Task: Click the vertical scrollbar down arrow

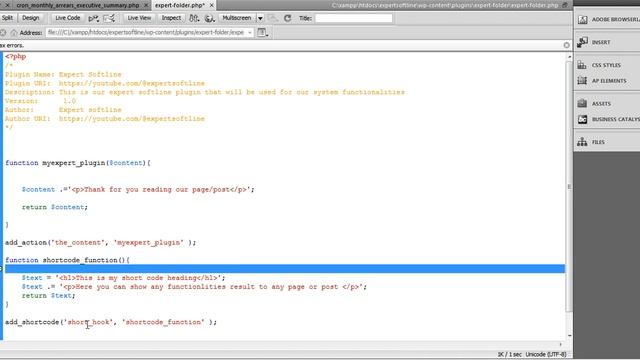Action: click(x=569, y=336)
